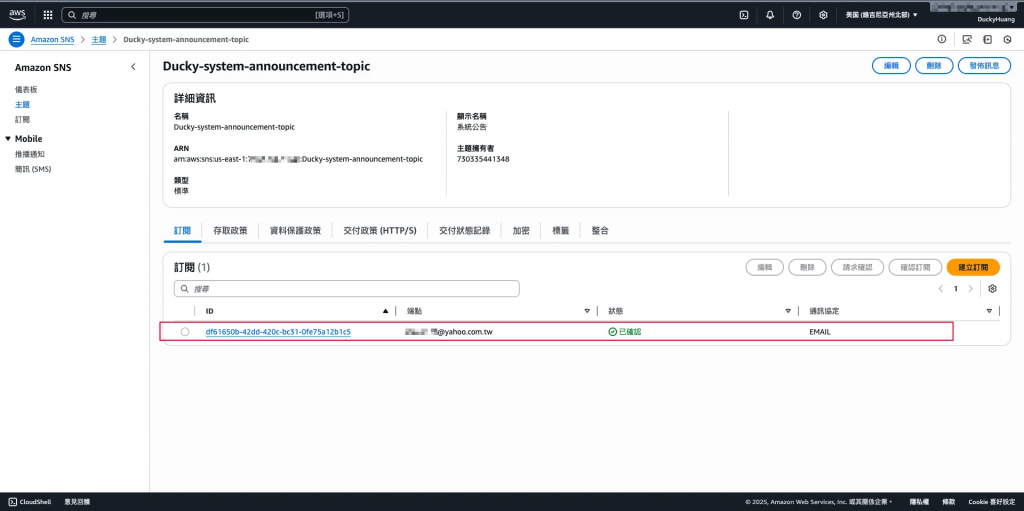
Task: Click the 確認訂閱 button
Action: 915,267
